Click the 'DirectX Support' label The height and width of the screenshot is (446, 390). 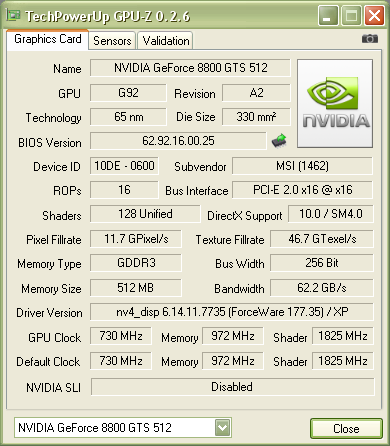[245, 216]
